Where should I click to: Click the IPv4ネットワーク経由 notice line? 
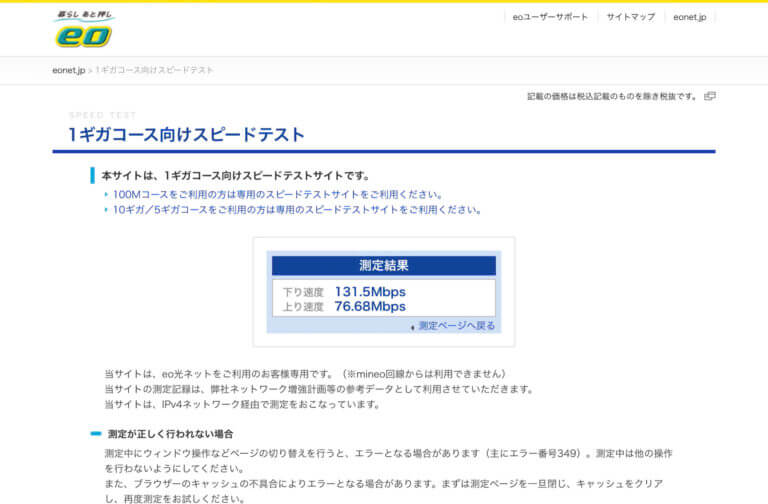tap(242, 404)
